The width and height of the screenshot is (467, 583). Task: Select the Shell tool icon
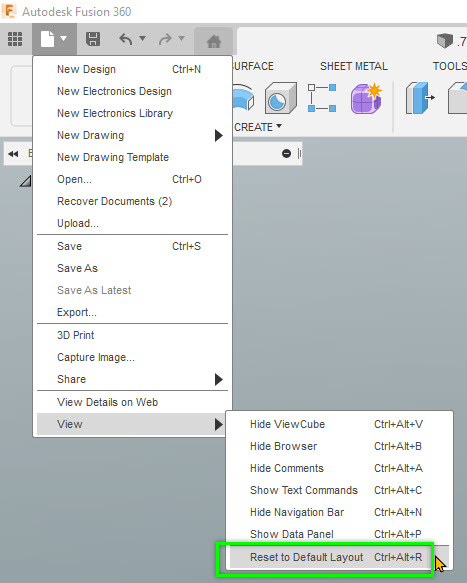(281, 98)
